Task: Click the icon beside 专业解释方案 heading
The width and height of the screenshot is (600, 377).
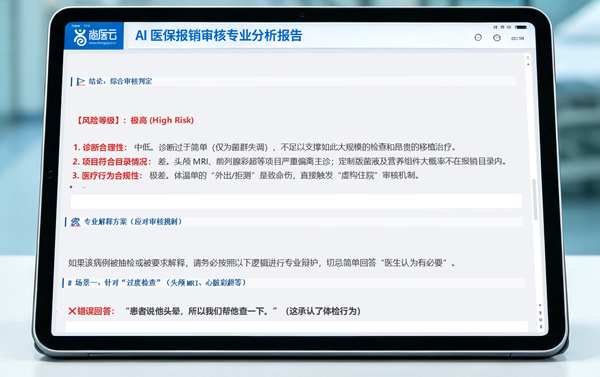Action: tap(75, 222)
